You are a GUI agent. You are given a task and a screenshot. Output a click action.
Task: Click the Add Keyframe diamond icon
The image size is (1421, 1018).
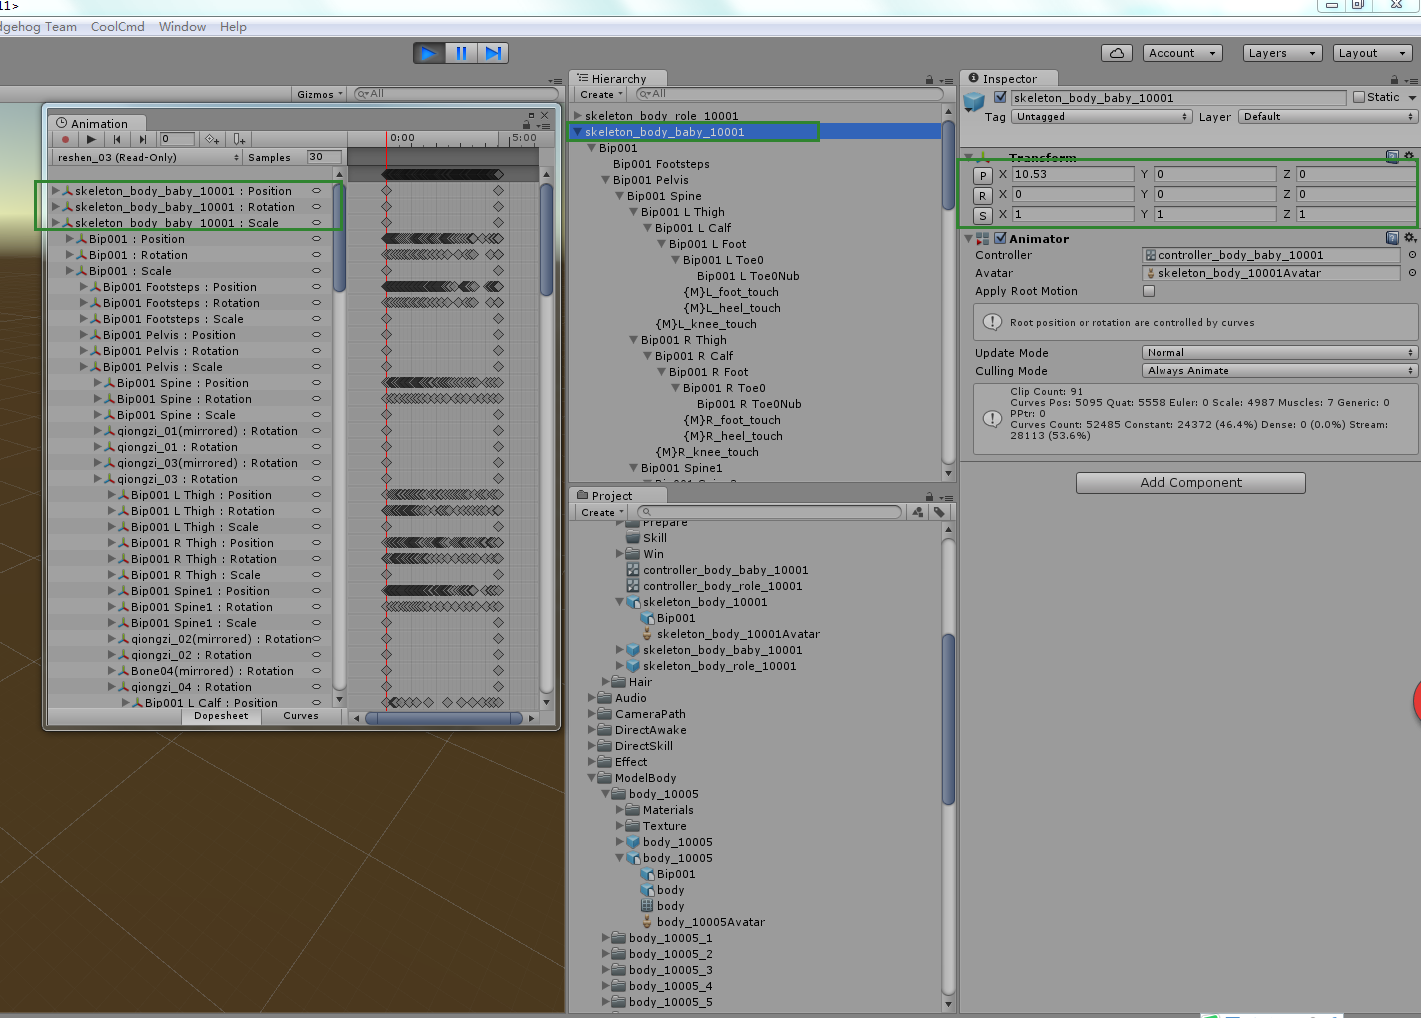pyautogui.click(x=212, y=139)
